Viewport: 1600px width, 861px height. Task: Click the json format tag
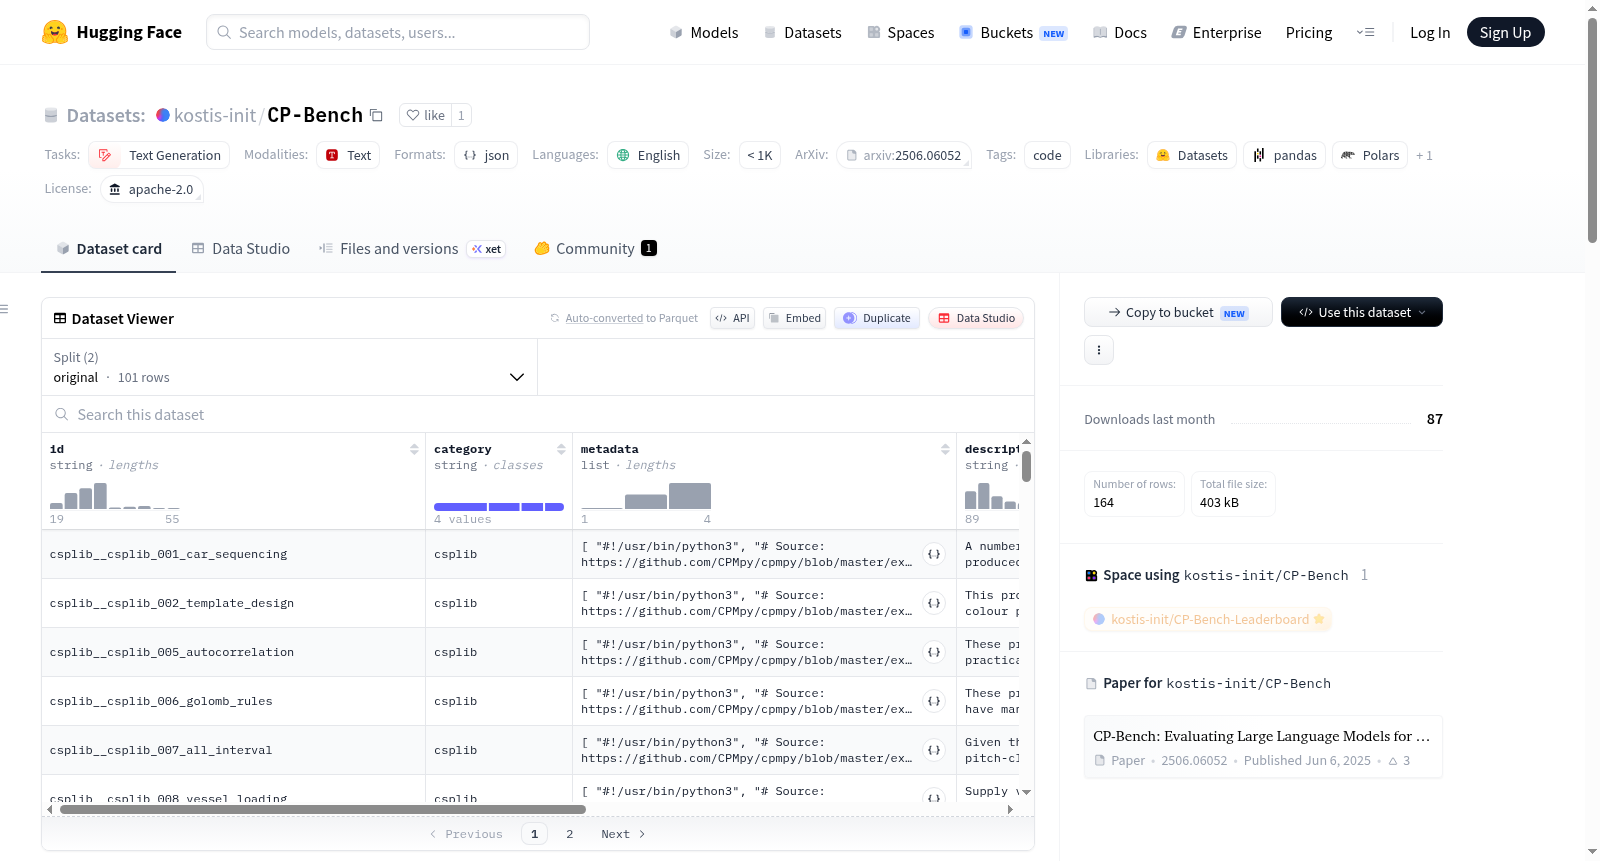pos(486,155)
